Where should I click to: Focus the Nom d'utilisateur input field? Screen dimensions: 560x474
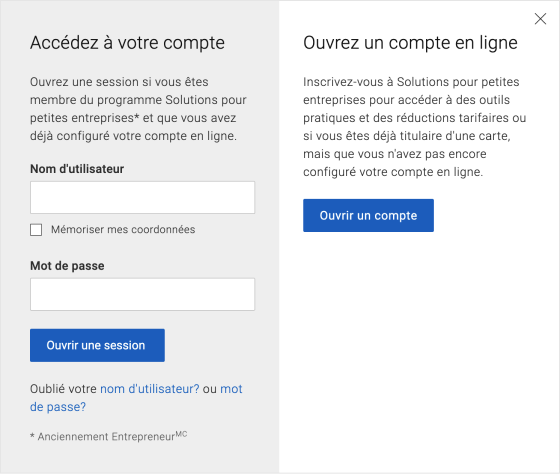142,197
